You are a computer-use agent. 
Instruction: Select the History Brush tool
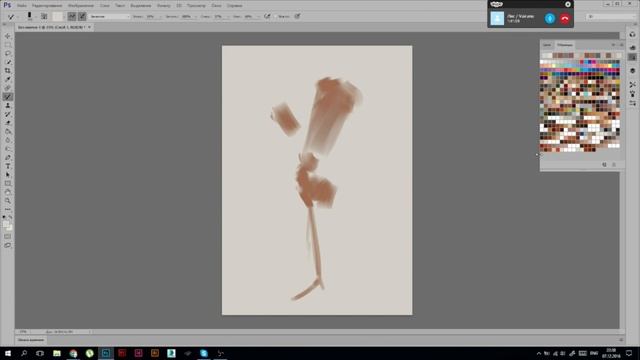coord(8,114)
